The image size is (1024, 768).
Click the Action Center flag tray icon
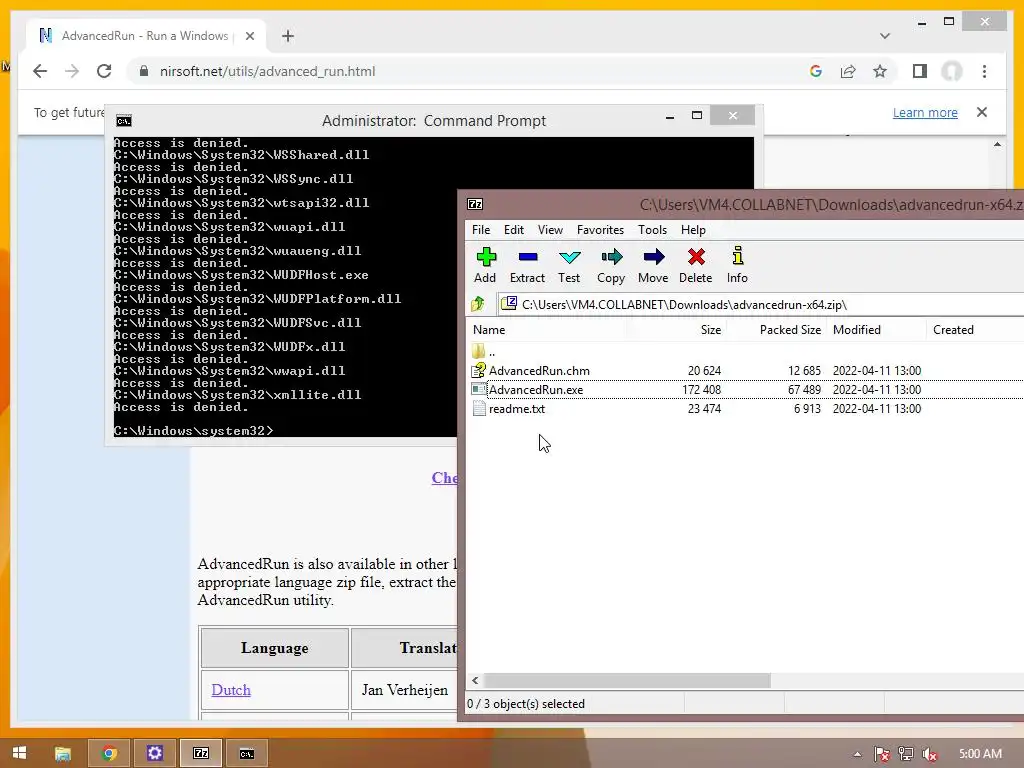tap(882, 754)
